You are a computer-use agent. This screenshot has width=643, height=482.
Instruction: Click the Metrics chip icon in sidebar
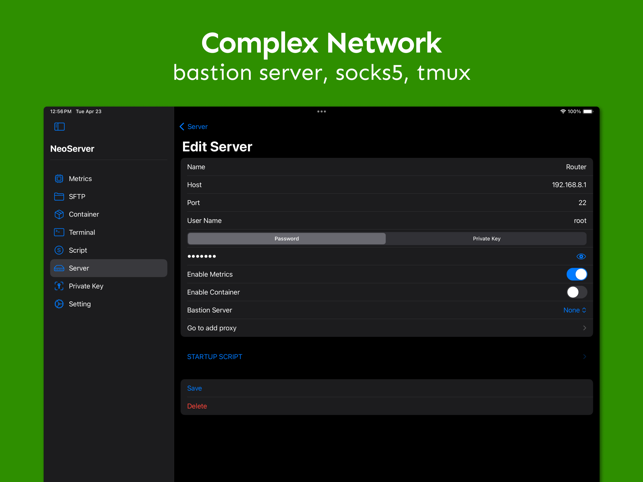pyautogui.click(x=59, y=179)
